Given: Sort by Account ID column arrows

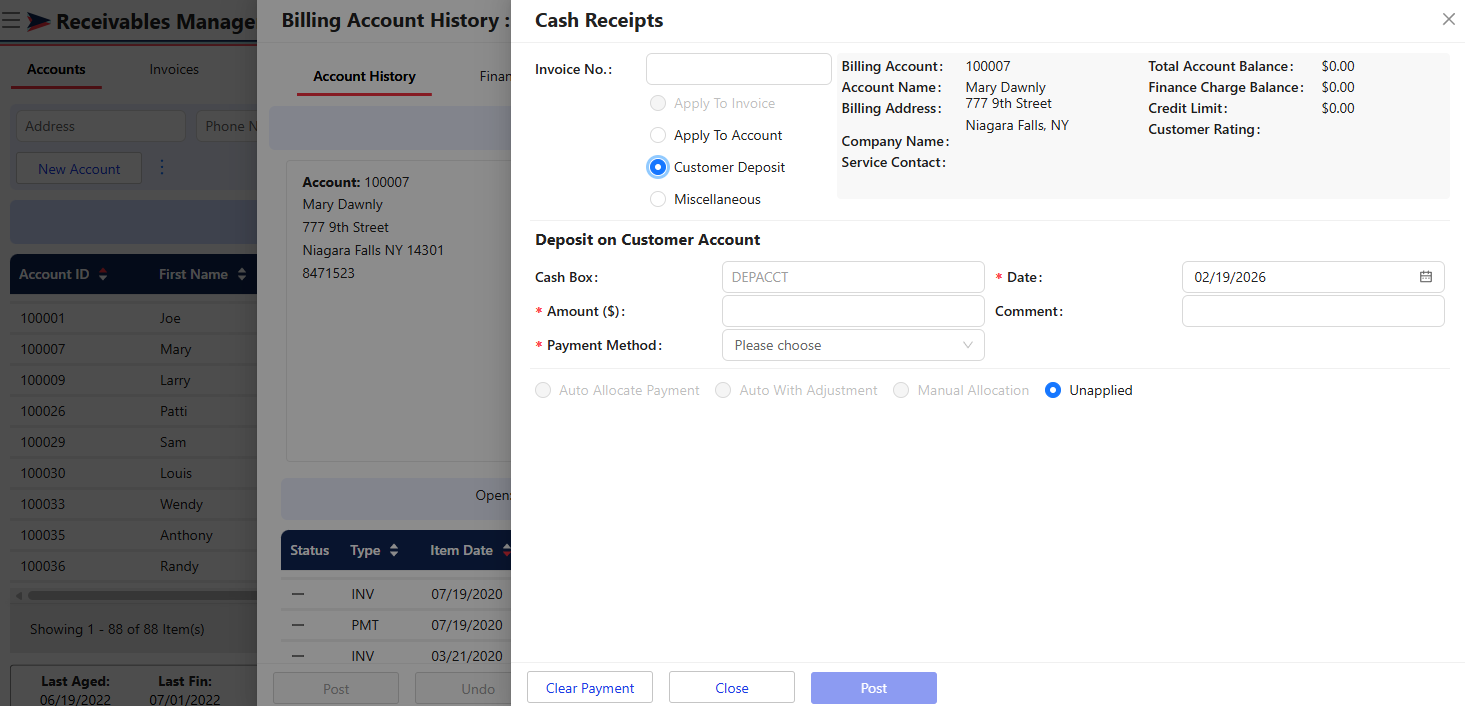Looking at the screenshot, I should click(x=103, y=275).
